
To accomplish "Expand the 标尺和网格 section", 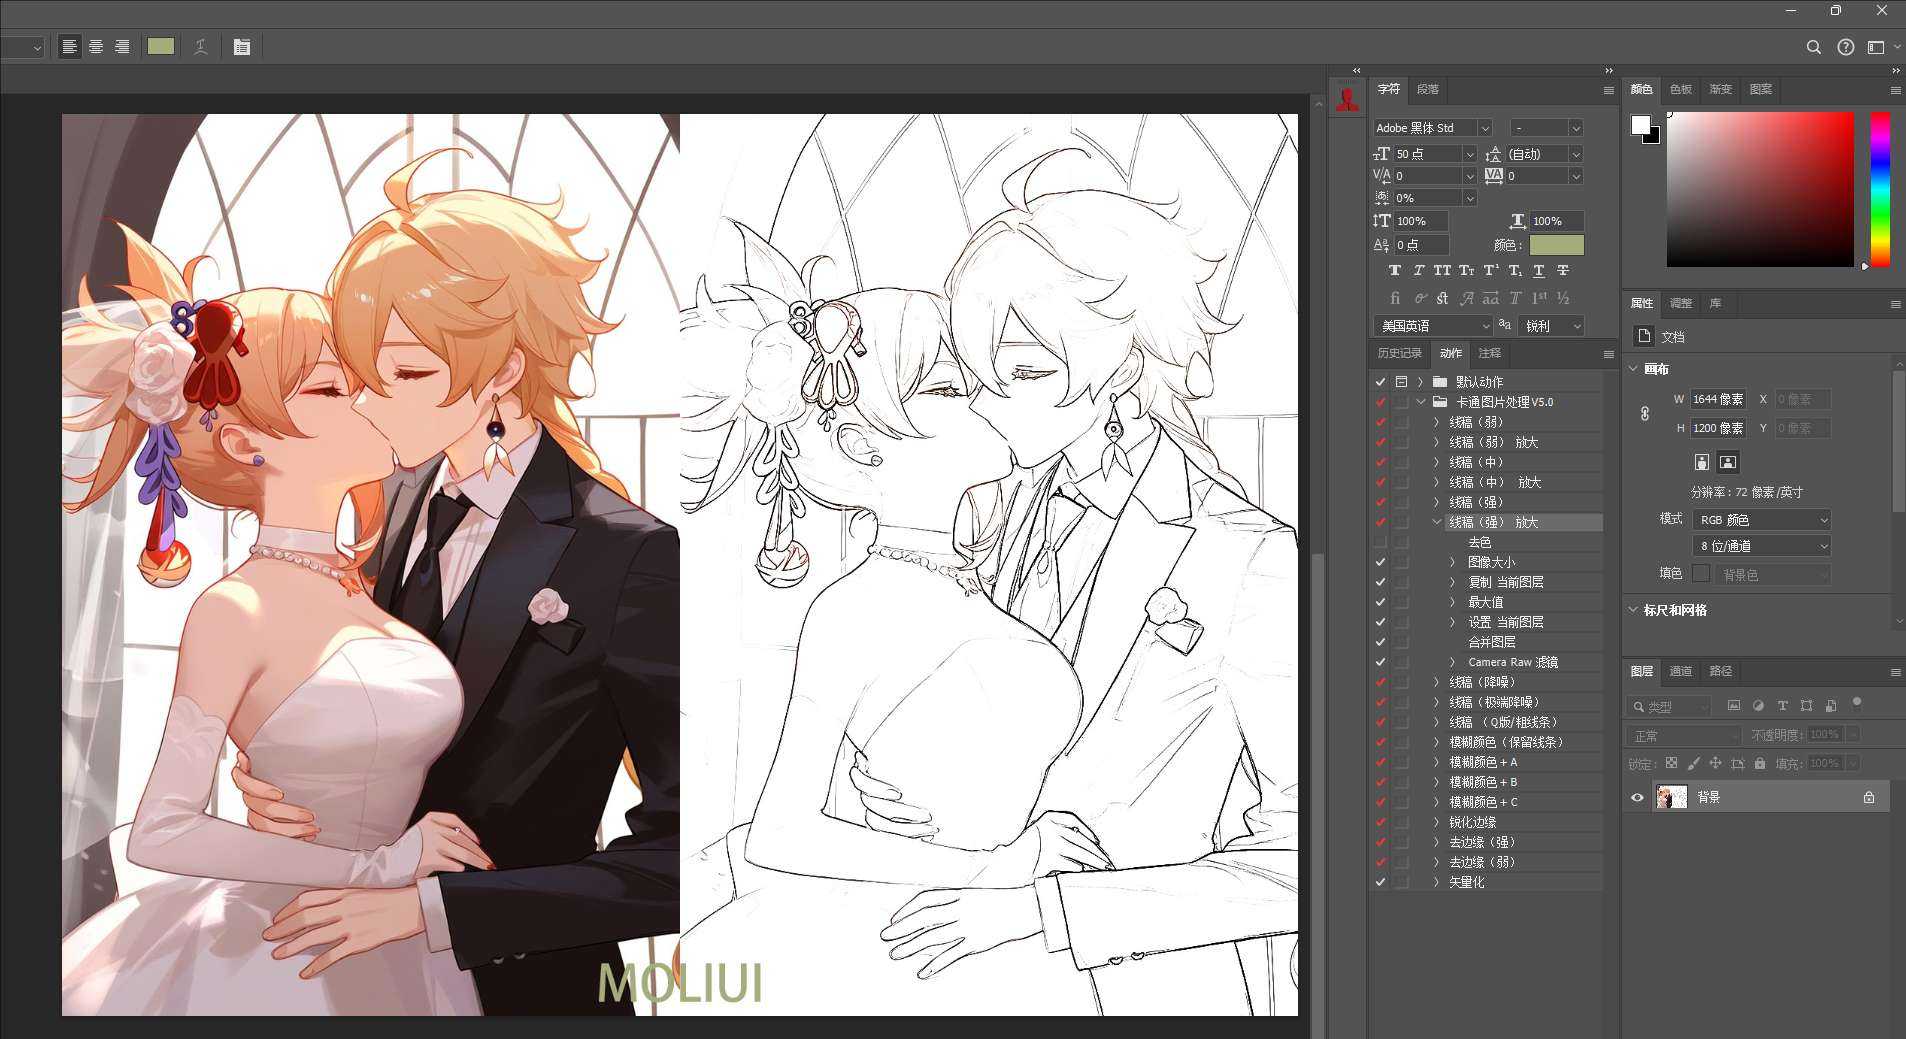I will pos(1633,610).
